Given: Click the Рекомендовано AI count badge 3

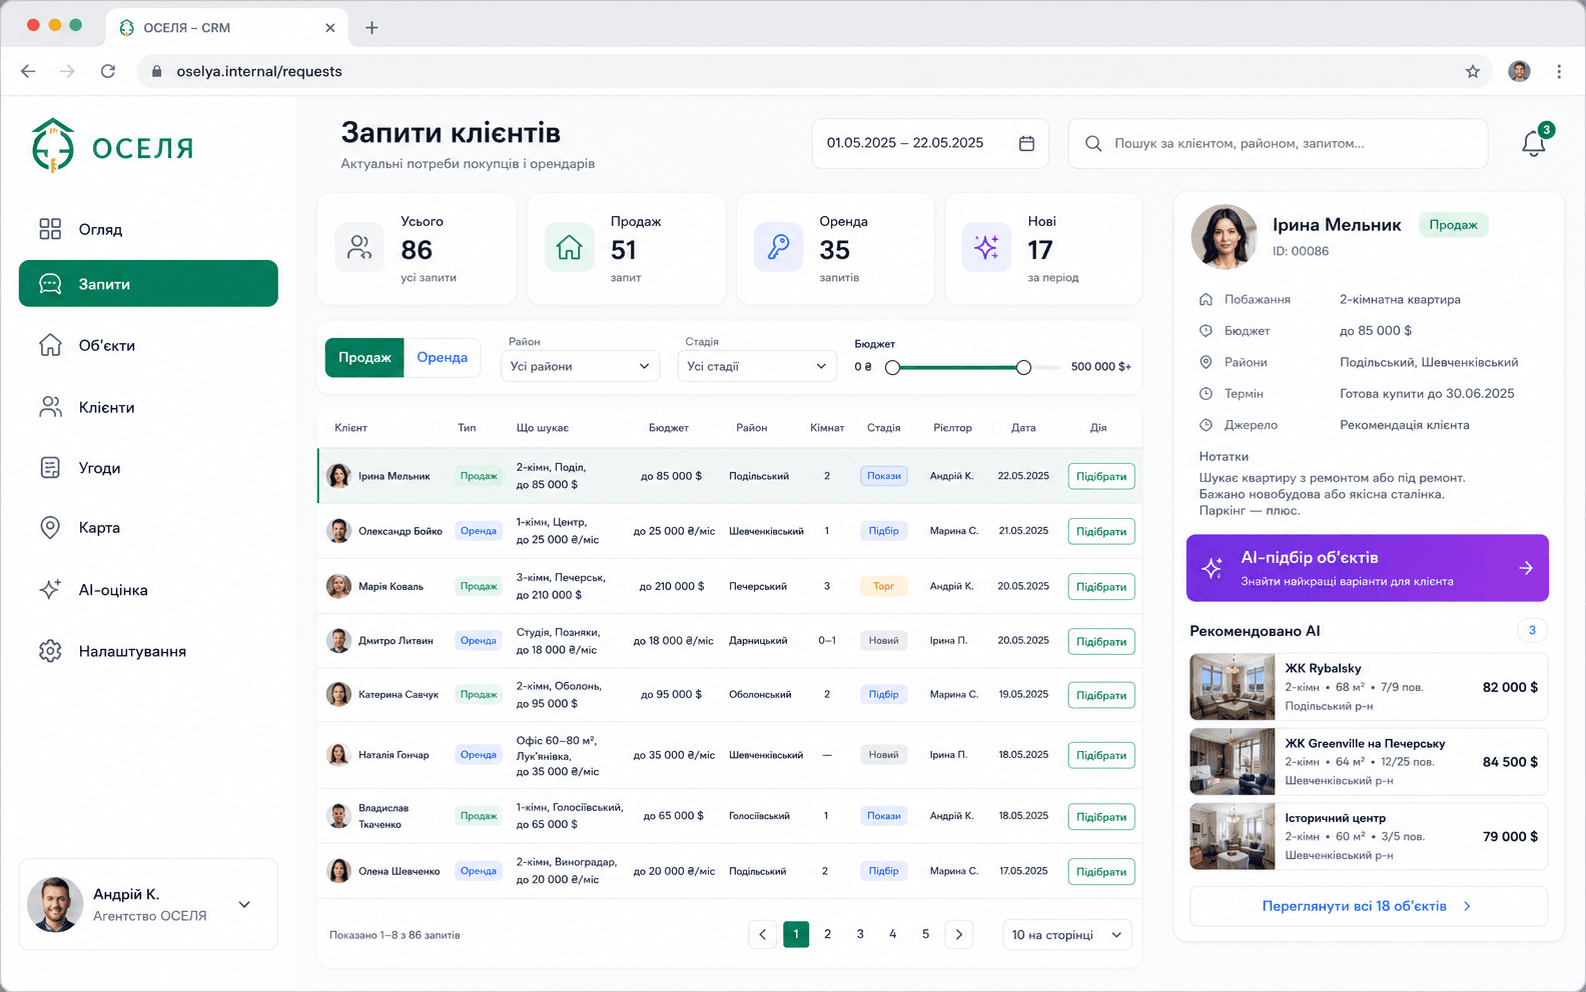Looking at the screenshot, I should point(1532,630).
